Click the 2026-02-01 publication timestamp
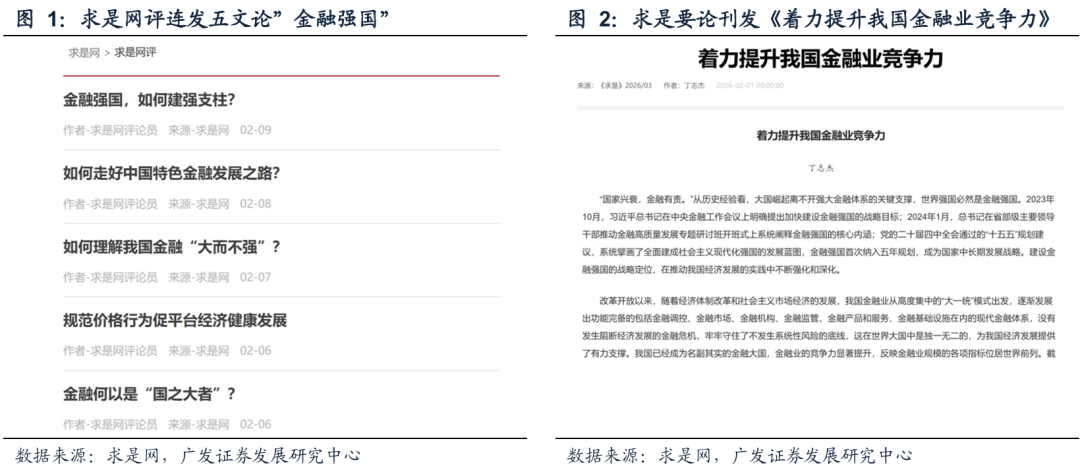The image size is (1080, 474). 749,87
